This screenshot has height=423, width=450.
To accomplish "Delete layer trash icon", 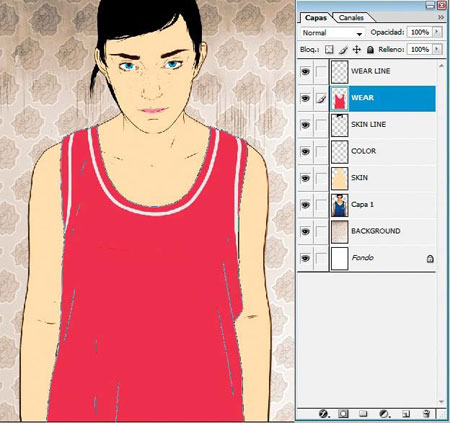I will pos(426,414).
